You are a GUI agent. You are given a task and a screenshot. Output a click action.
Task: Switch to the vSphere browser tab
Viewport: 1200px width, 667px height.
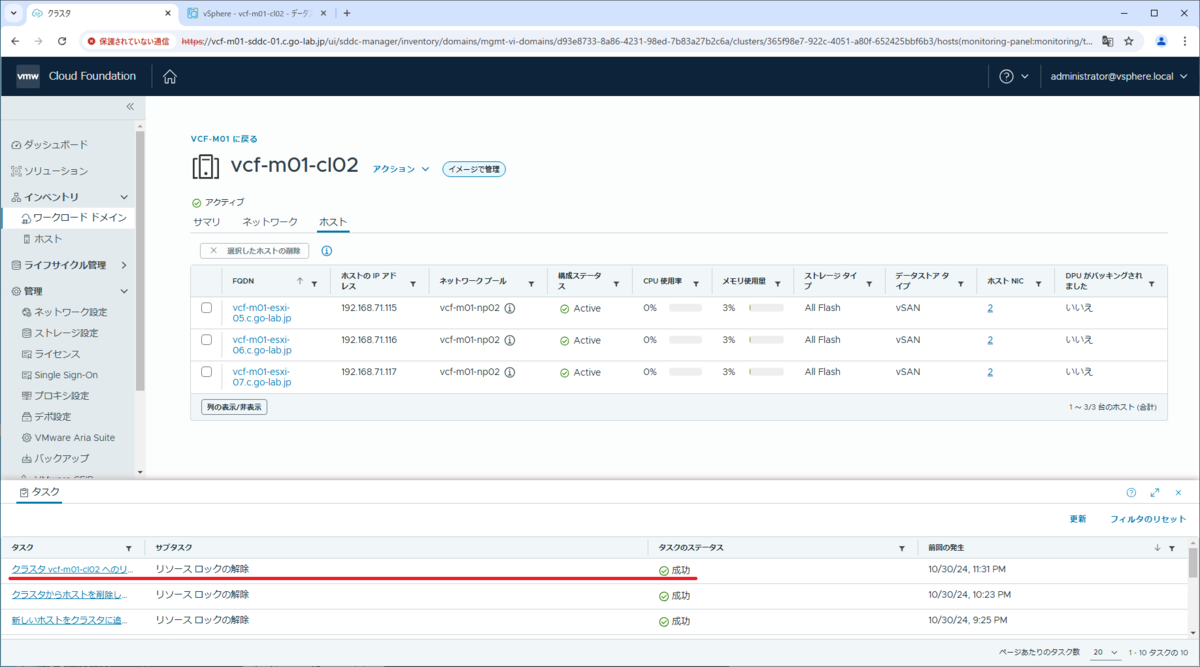(x=255, y=13)
